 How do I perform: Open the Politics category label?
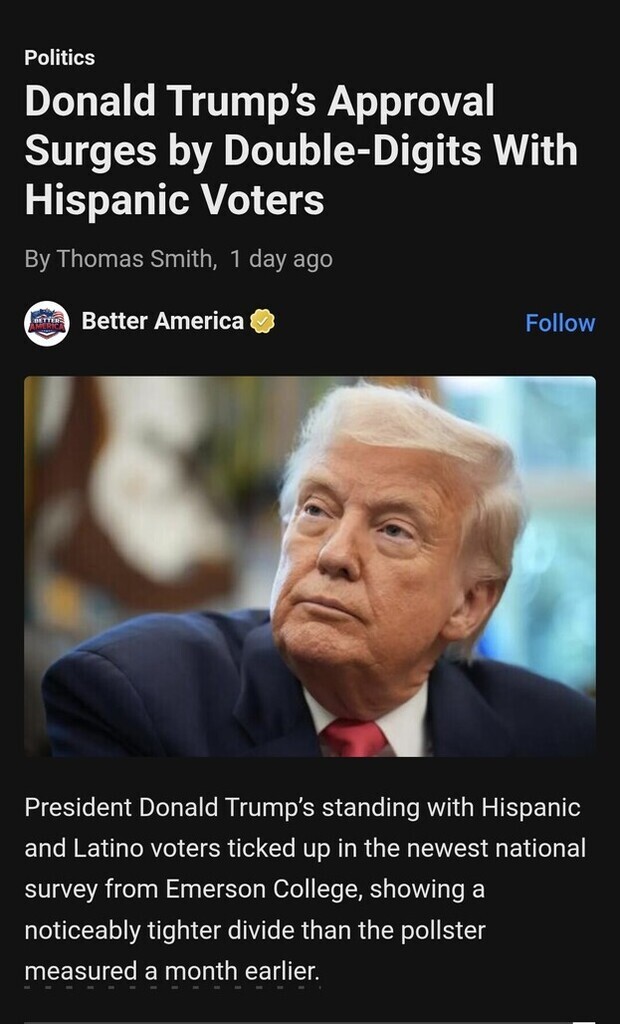point(59,57)
